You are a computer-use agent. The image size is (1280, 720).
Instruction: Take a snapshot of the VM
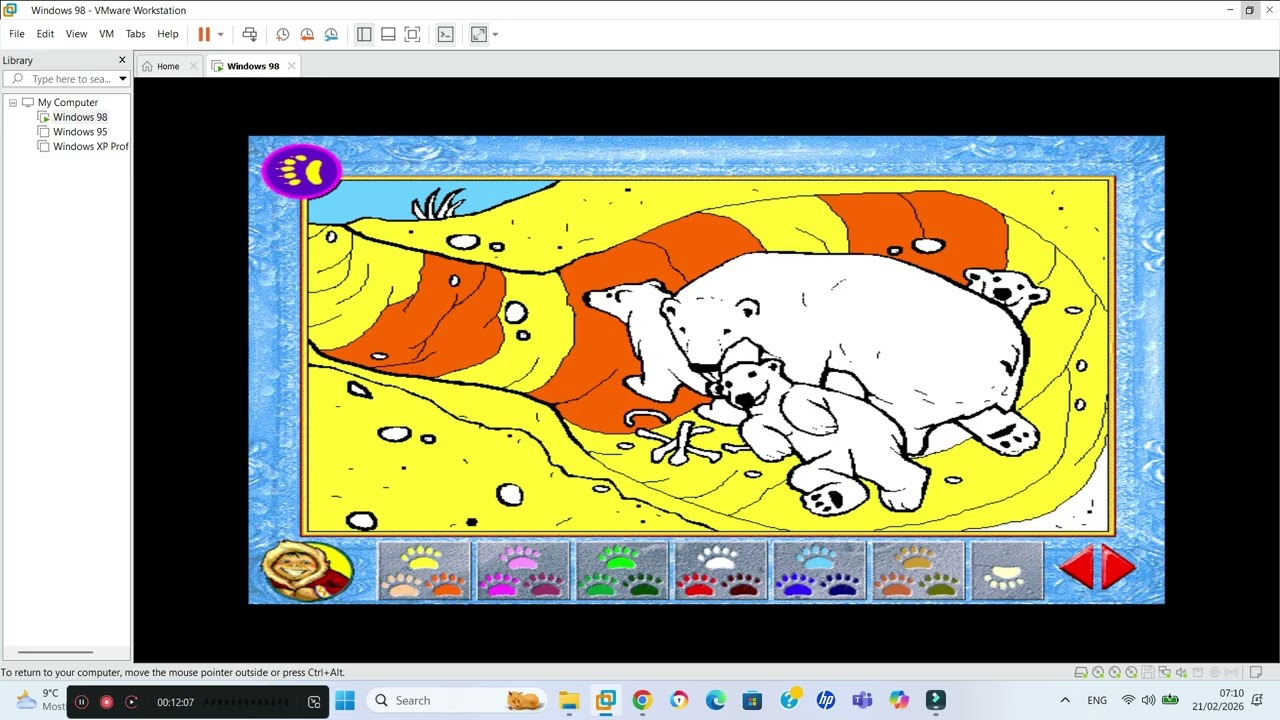tap(283, 34)
